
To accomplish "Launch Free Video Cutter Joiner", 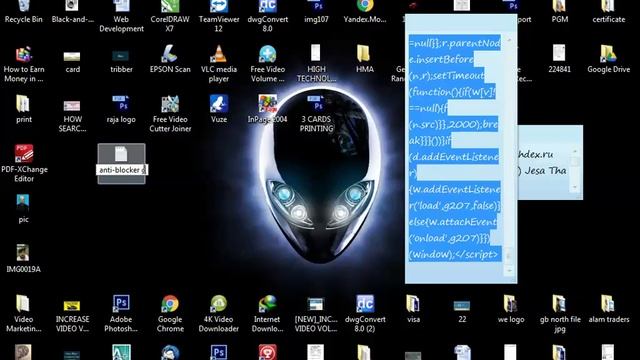I will (x=170, y=114).
